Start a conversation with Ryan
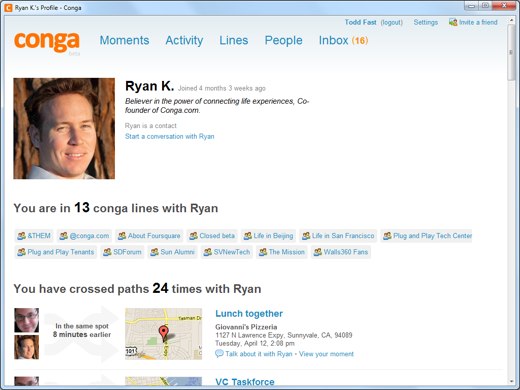This screenshot has width=520, height=390. pyautogui.click(x=170, y=136)
